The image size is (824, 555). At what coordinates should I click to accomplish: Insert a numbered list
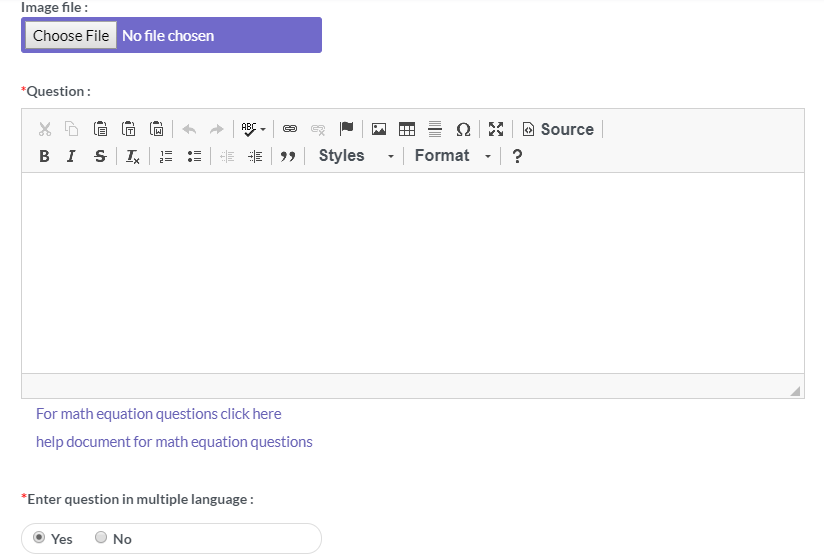tap(166, 156)
